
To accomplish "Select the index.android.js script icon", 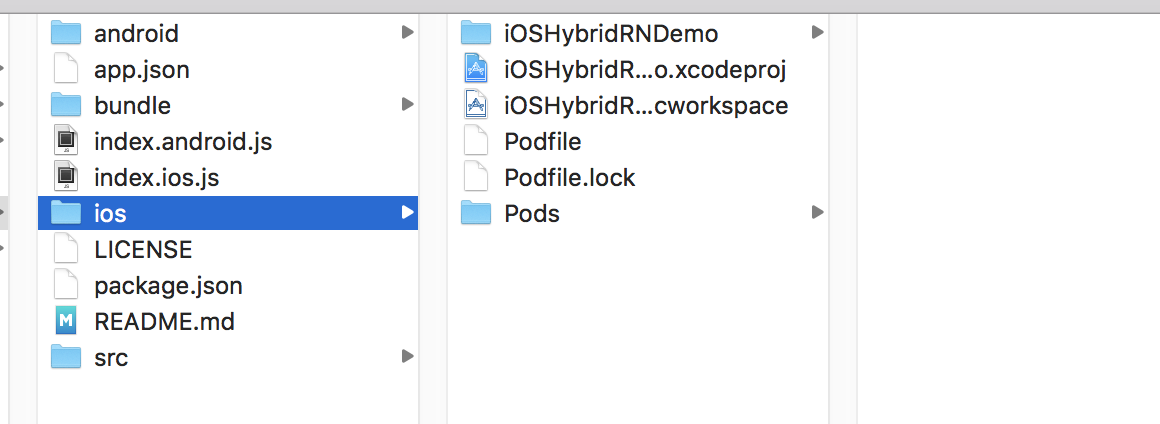I will (66, 141).
